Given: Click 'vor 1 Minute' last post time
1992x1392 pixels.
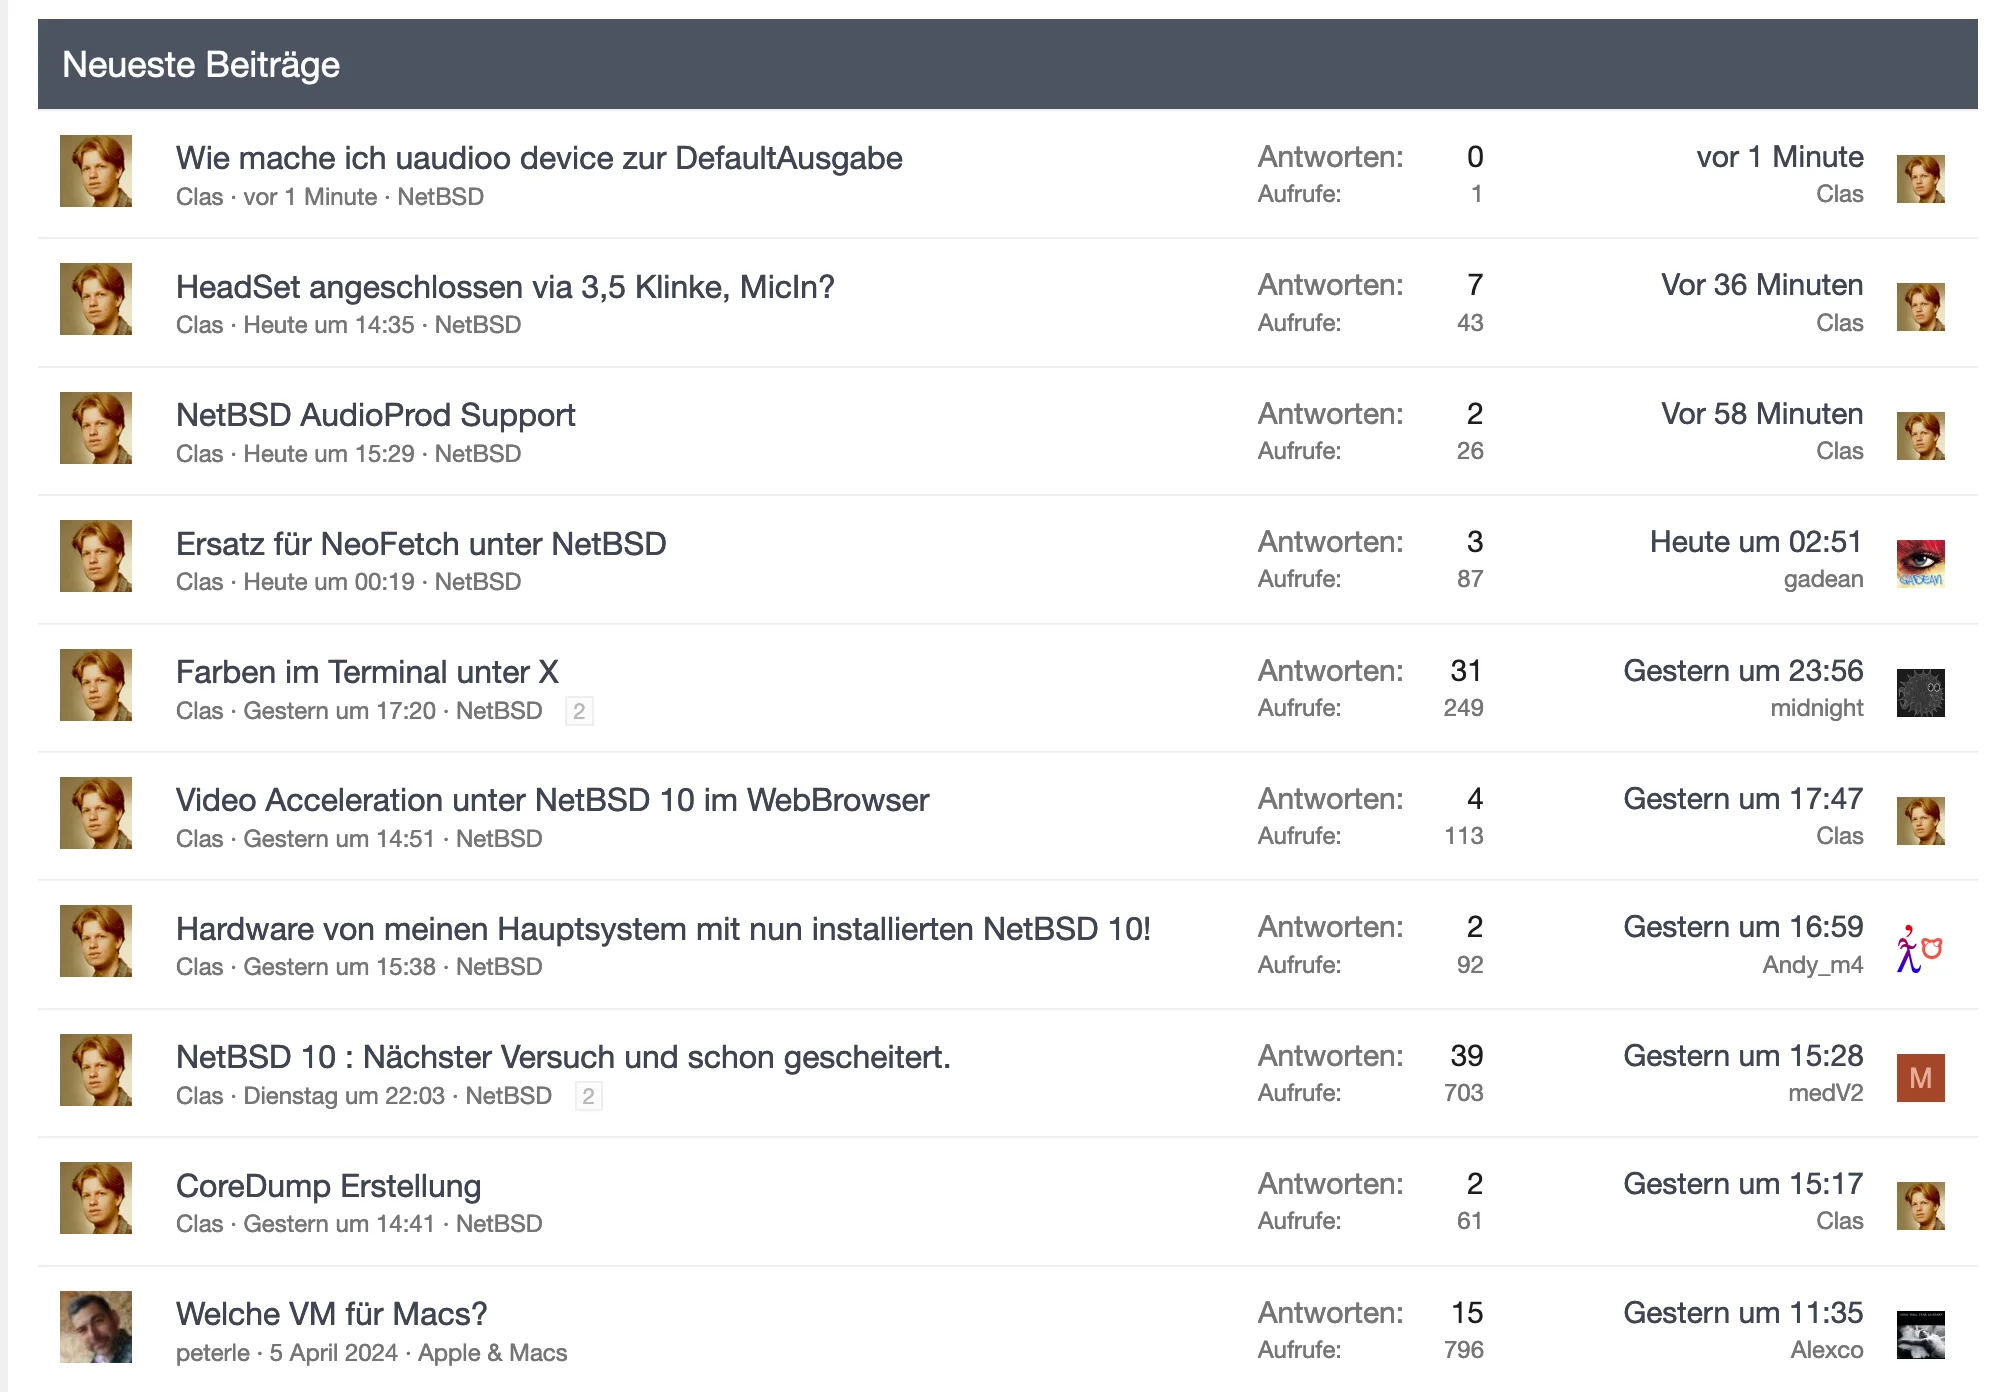Looking at the screenshot, I should 1780,157.
